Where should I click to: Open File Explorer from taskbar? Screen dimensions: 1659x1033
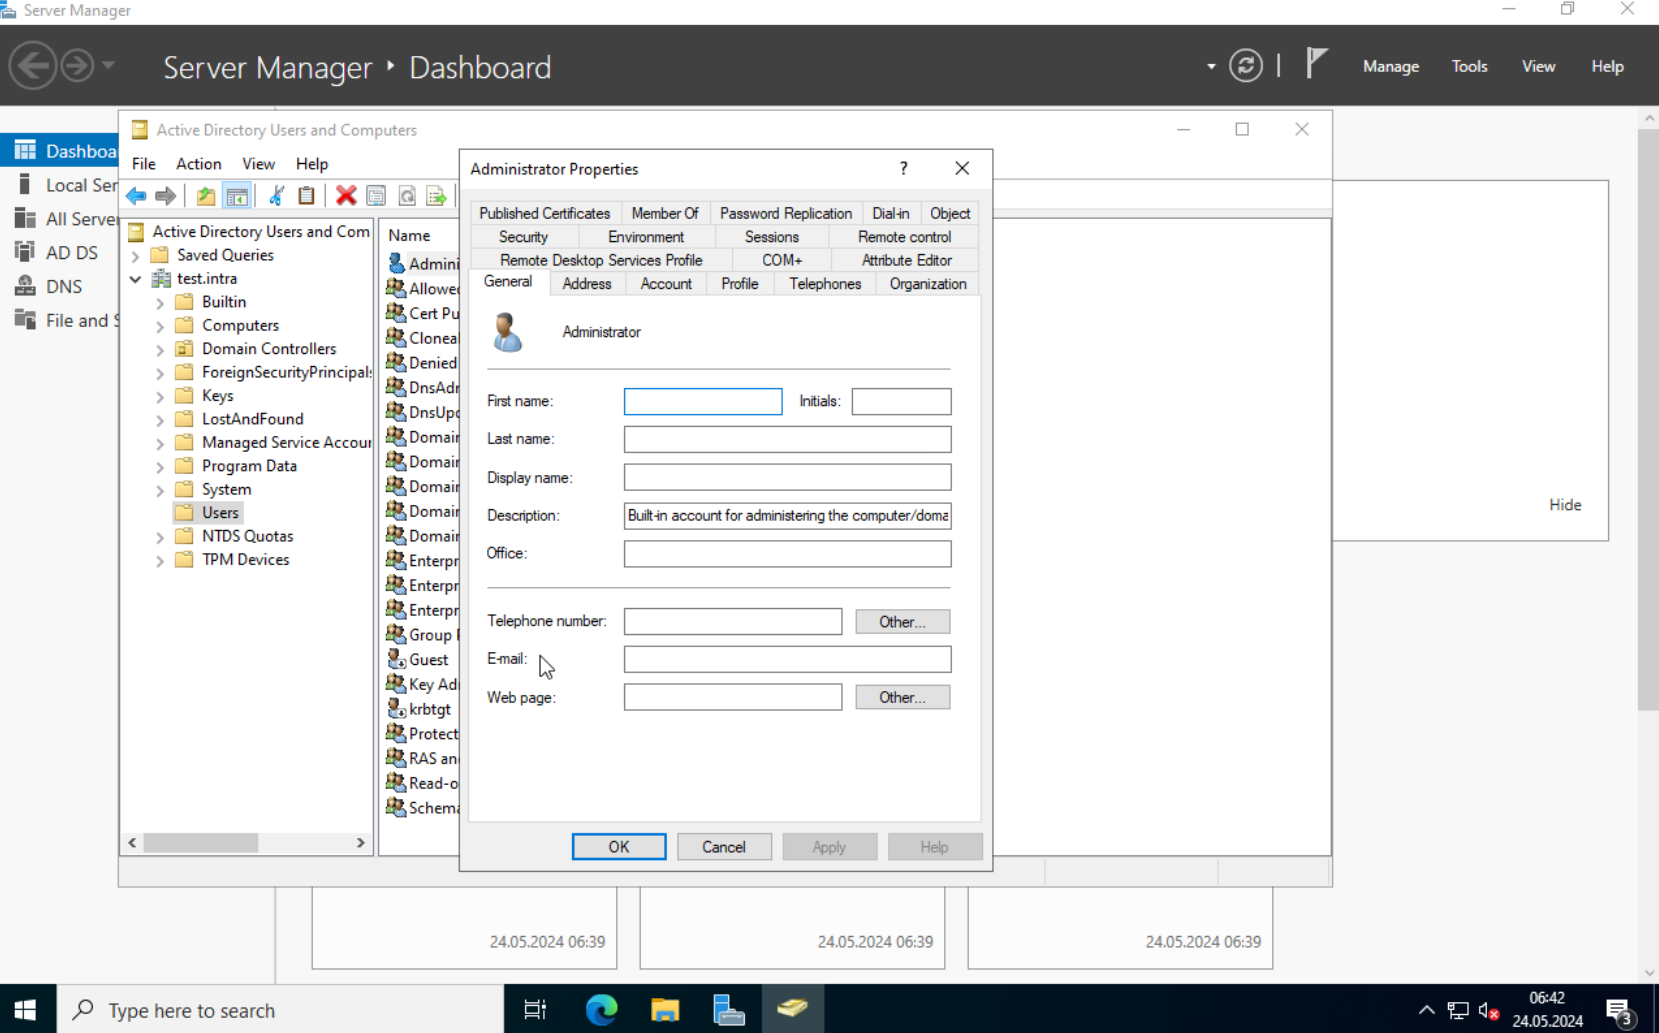[665, 1010]
